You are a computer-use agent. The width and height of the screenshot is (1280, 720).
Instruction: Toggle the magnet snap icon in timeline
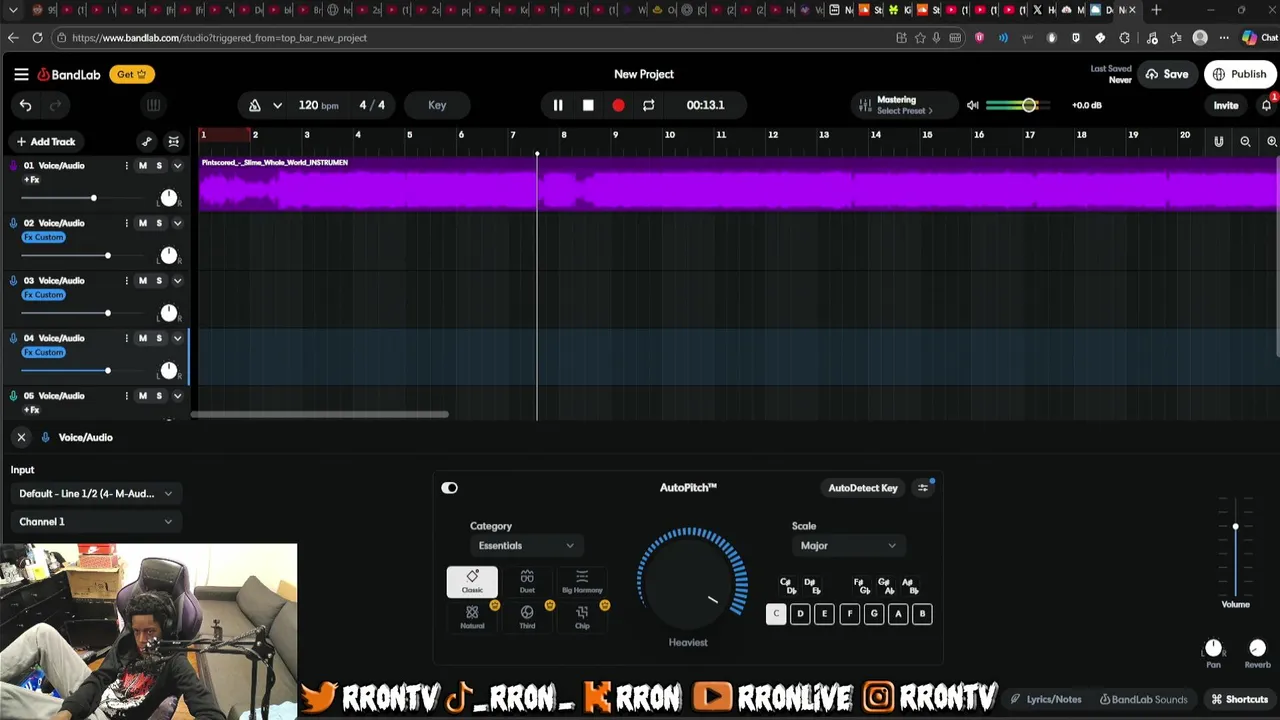pyautogui.click(x=1218, y=142)
